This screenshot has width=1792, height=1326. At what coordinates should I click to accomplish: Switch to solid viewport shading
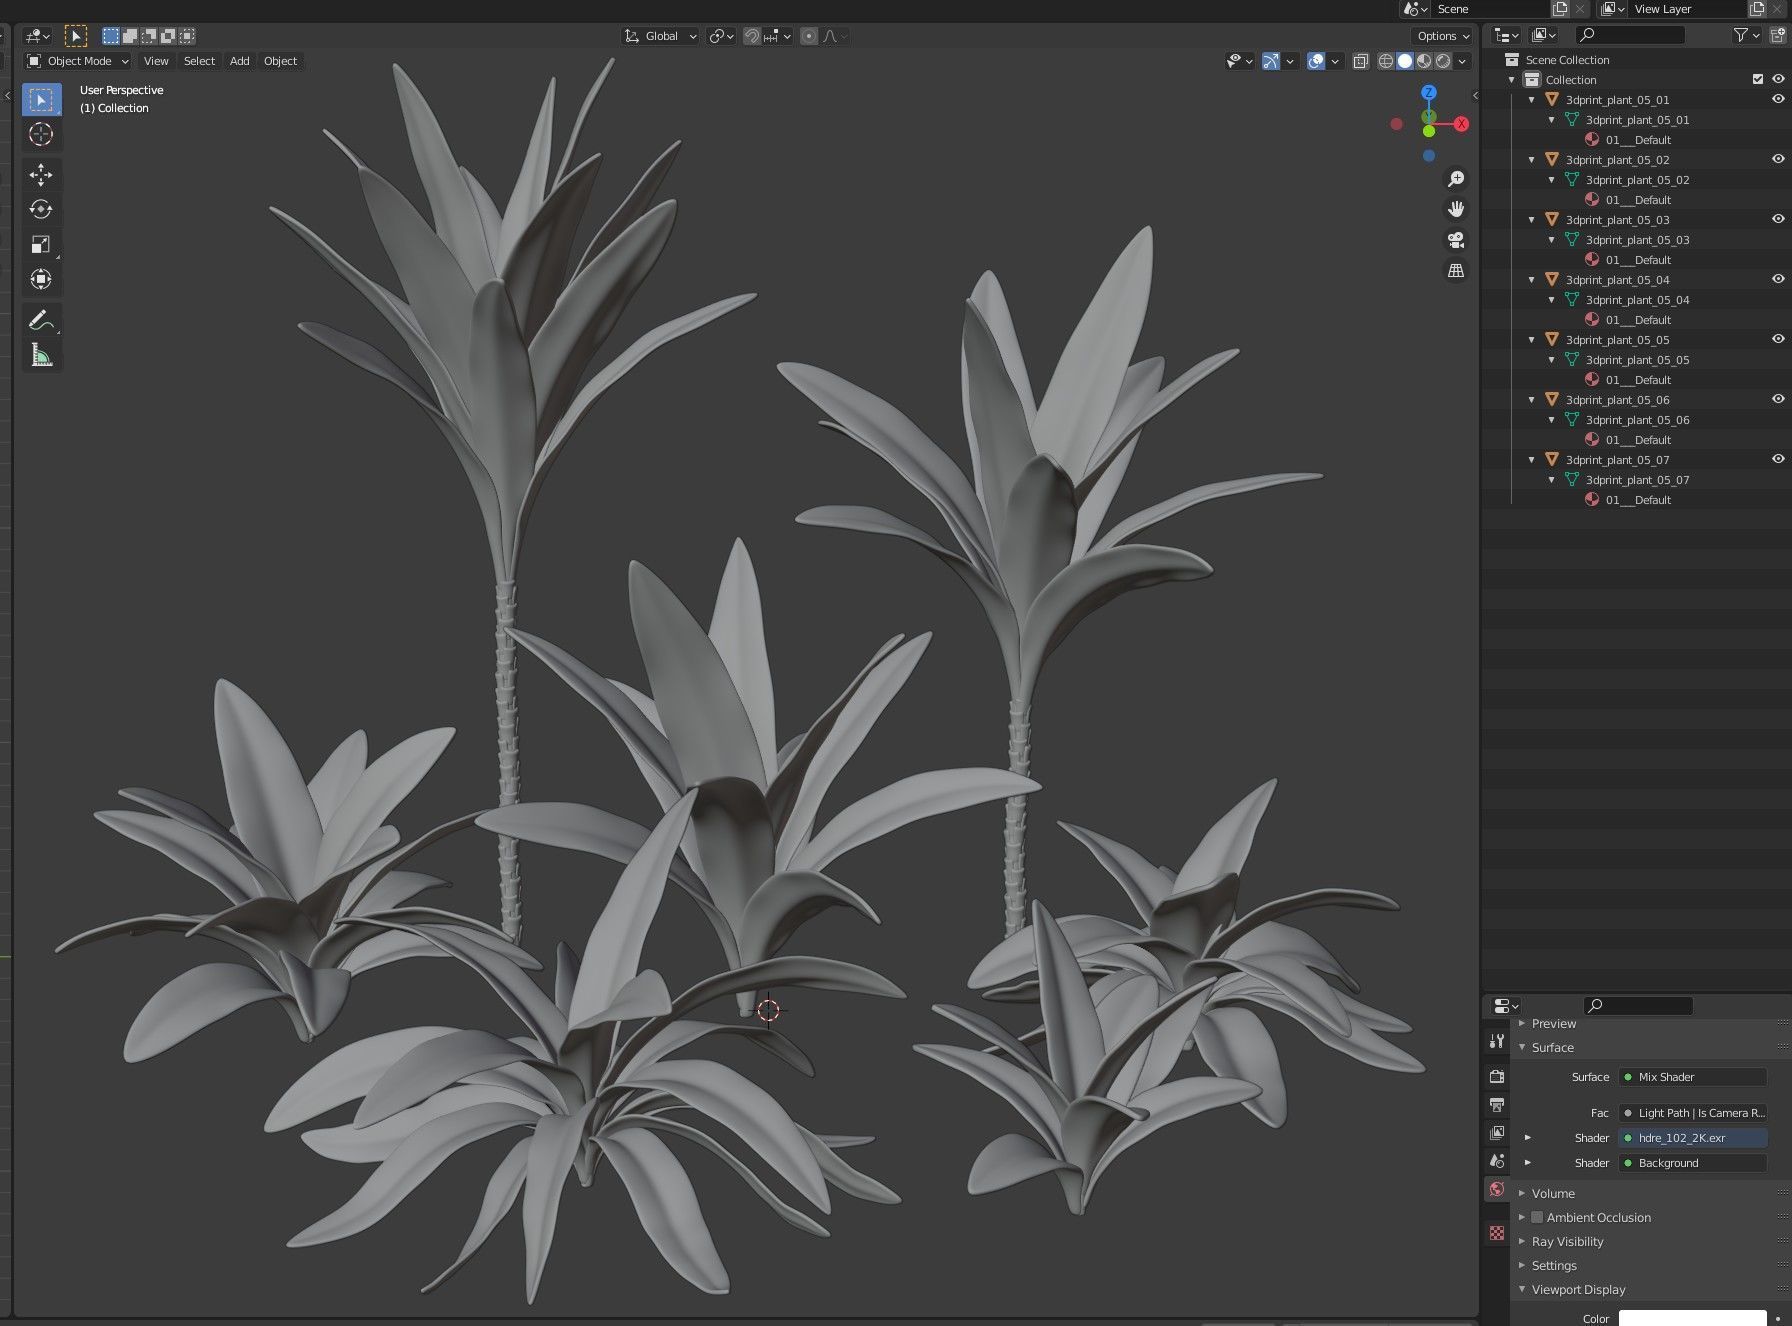(1405, 61)
